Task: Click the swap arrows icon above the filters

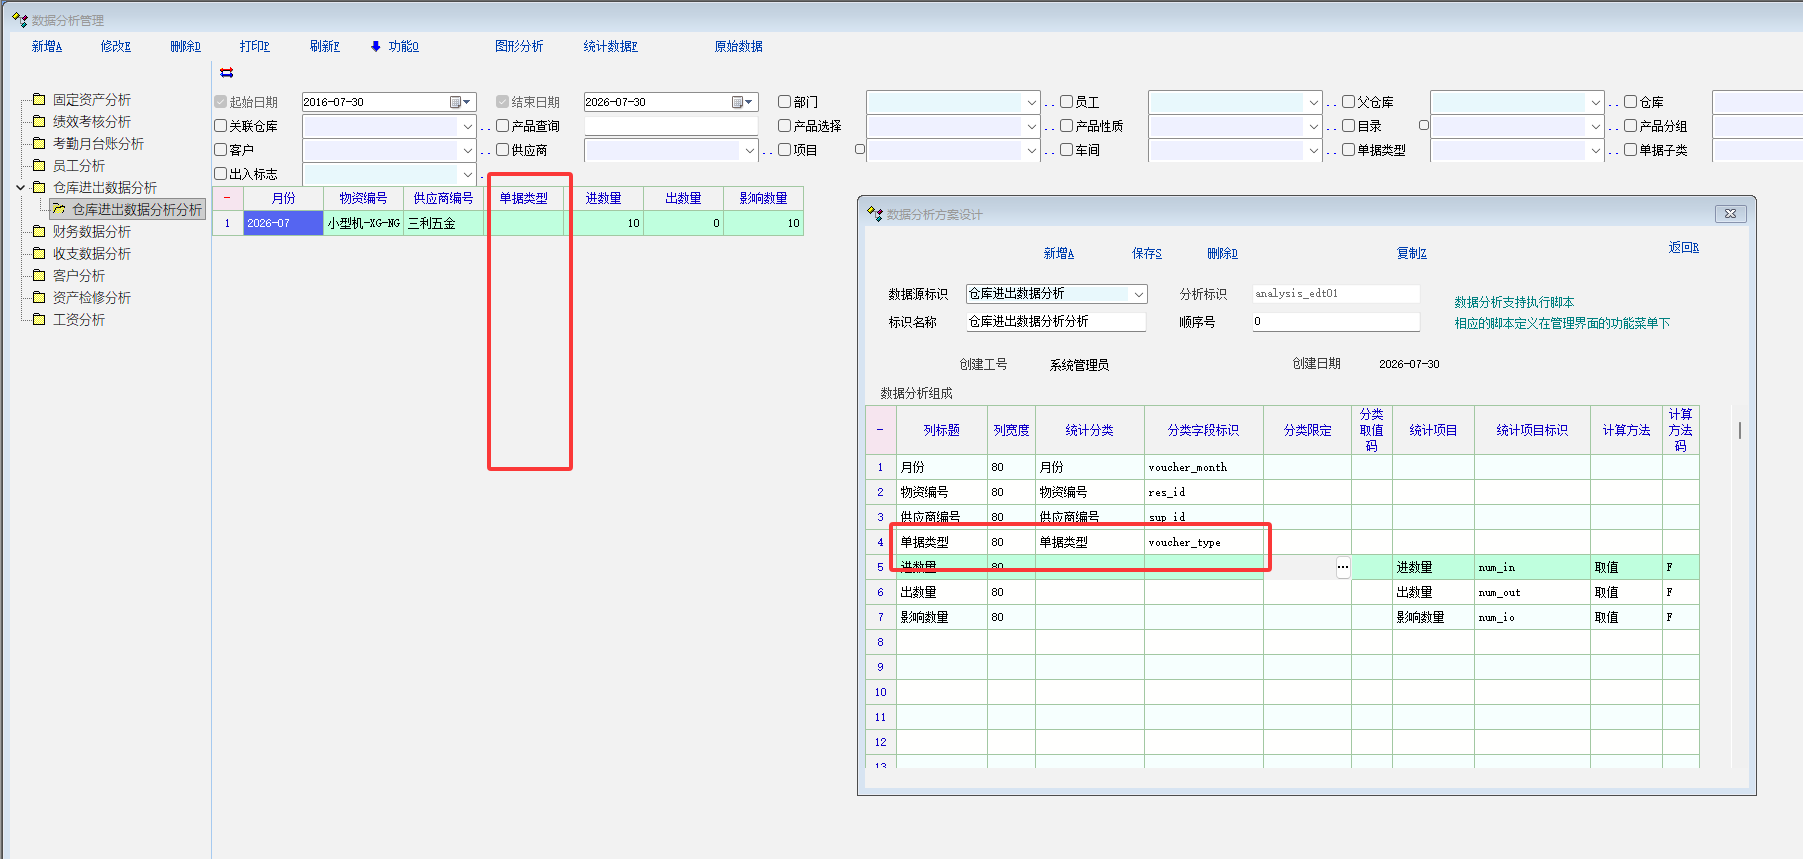Action: tap(227, 73)
